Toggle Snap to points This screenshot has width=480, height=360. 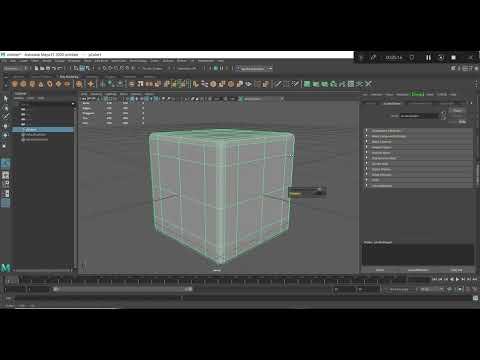coord(116,68)
